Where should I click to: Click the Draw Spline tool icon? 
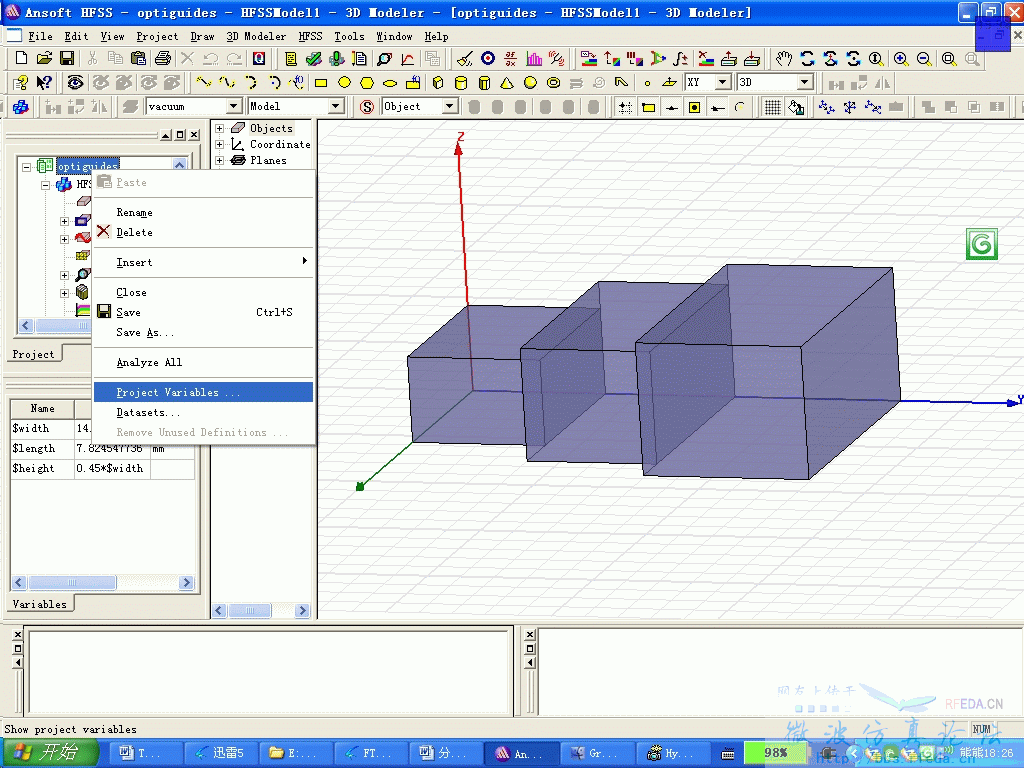pyautogui.click(x=227, y=83)
